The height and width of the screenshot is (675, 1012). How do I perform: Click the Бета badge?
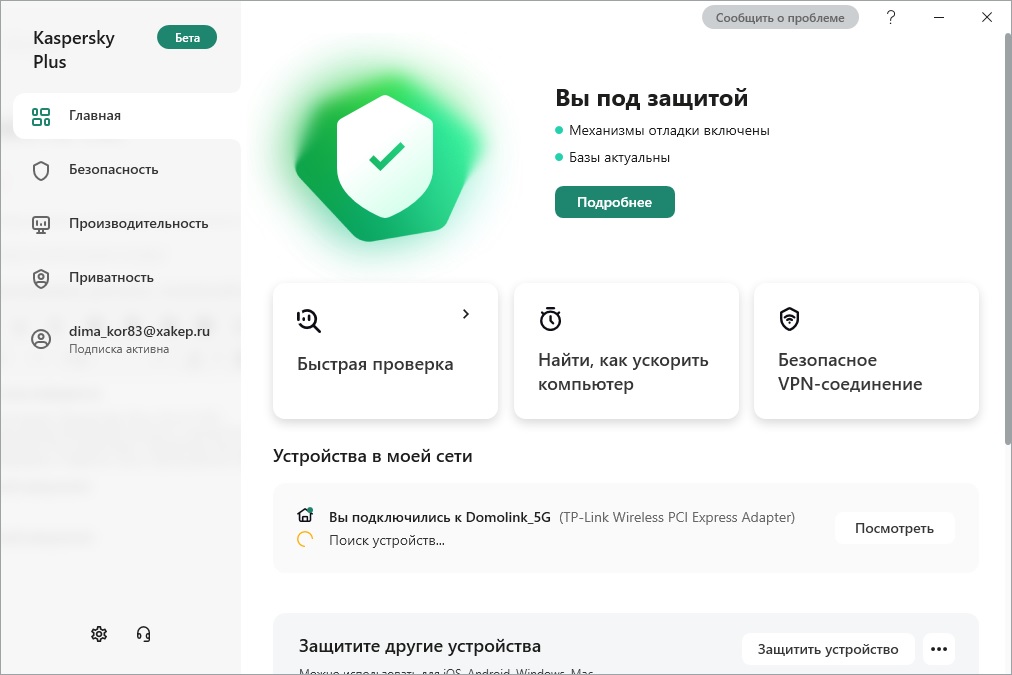(187, 37)
